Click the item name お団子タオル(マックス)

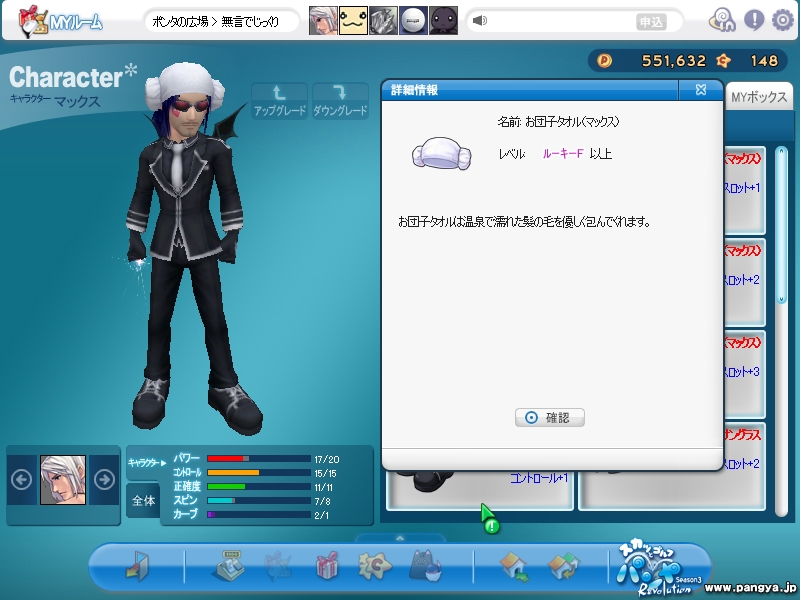572,121
